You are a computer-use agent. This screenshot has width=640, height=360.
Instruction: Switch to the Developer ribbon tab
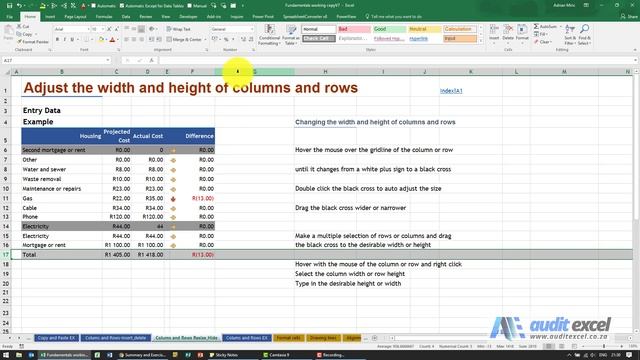coord(188,17)
